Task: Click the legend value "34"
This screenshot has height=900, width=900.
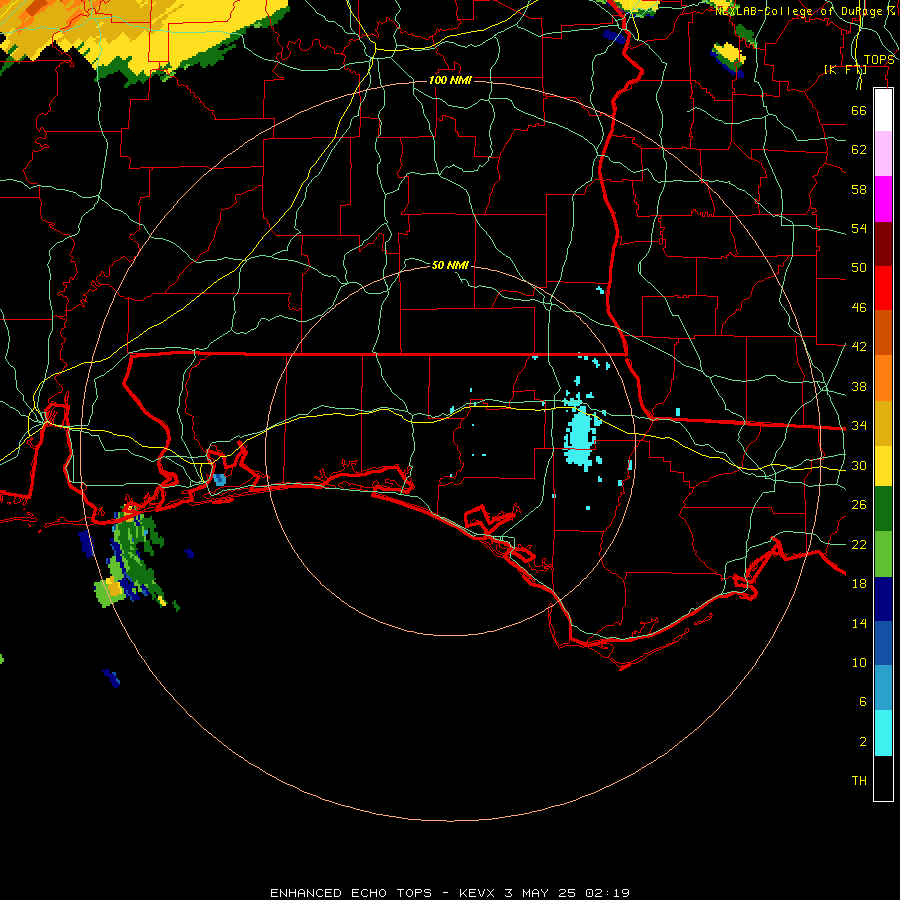Action: pos(859,426)
